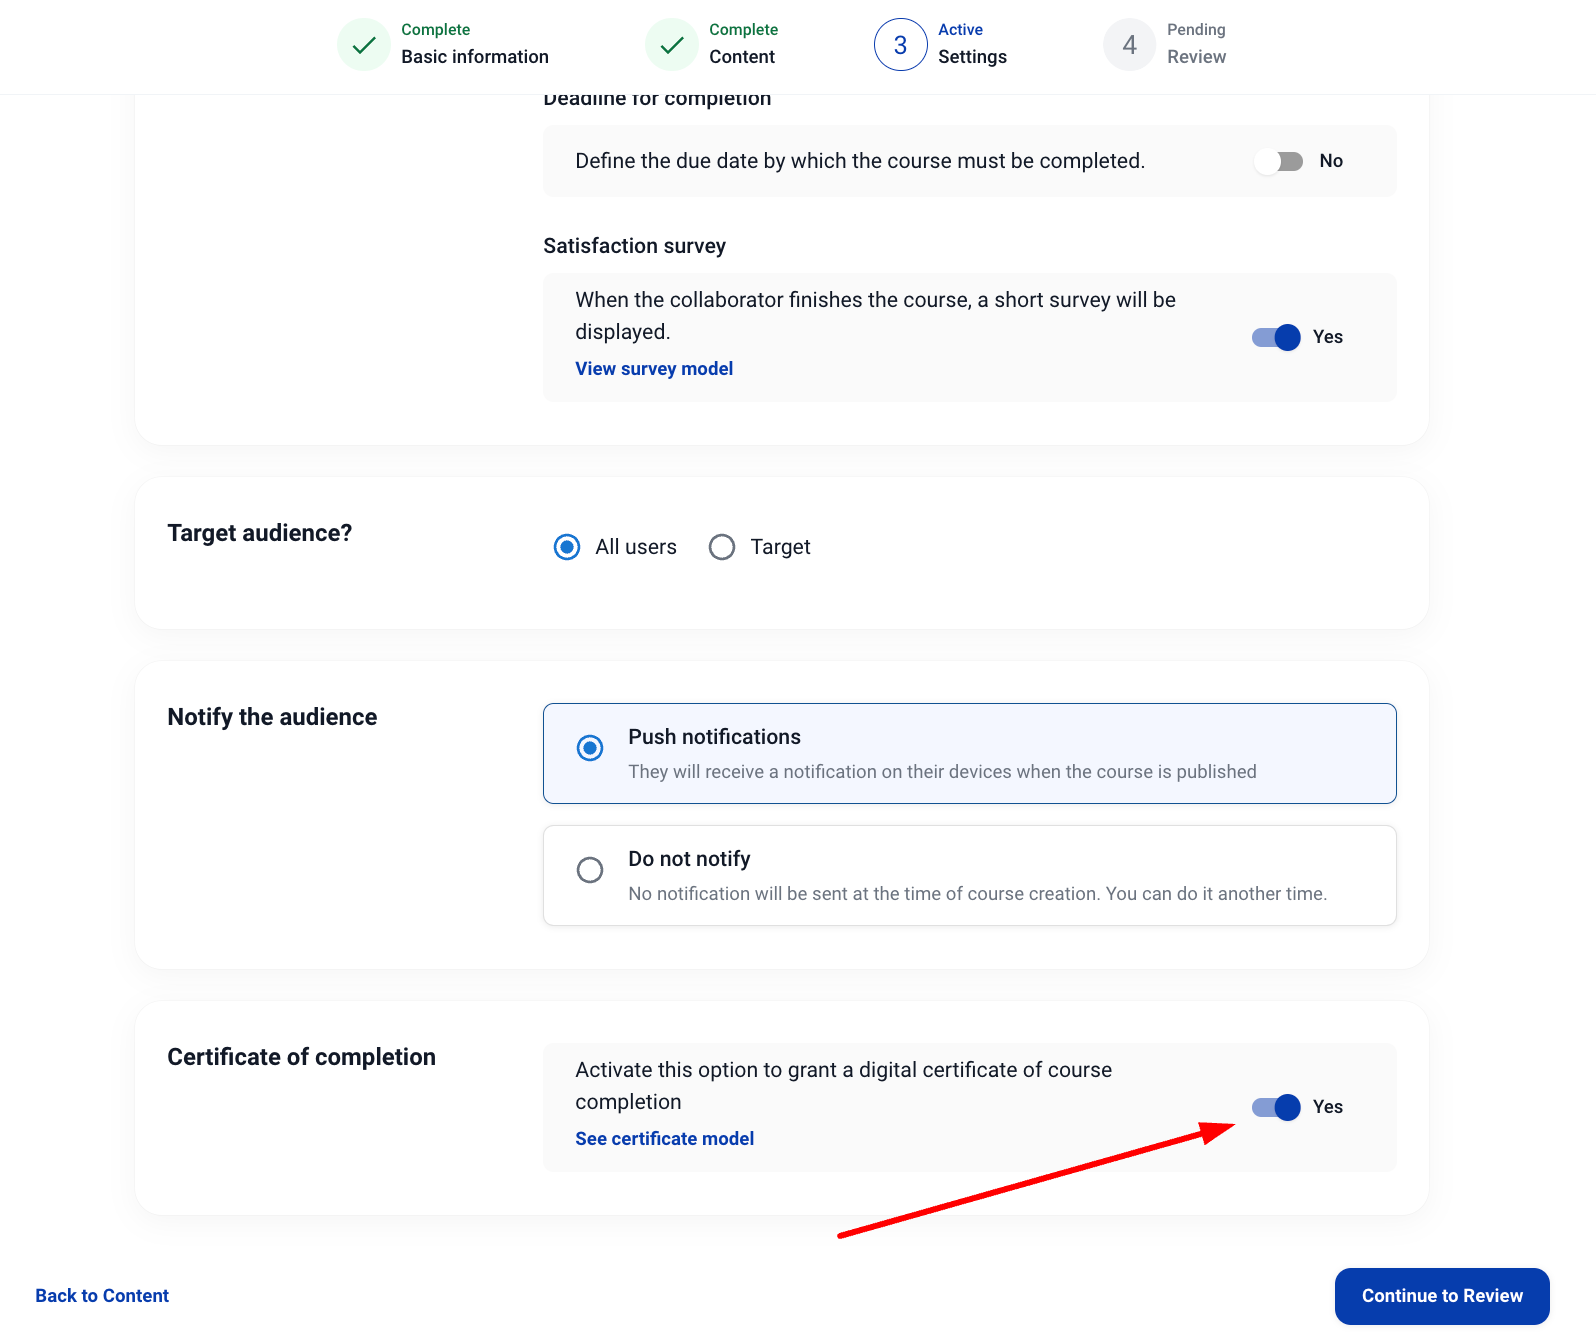
Task: Turn off the satisfaction survey toggle
Action: coord(1276,337)
